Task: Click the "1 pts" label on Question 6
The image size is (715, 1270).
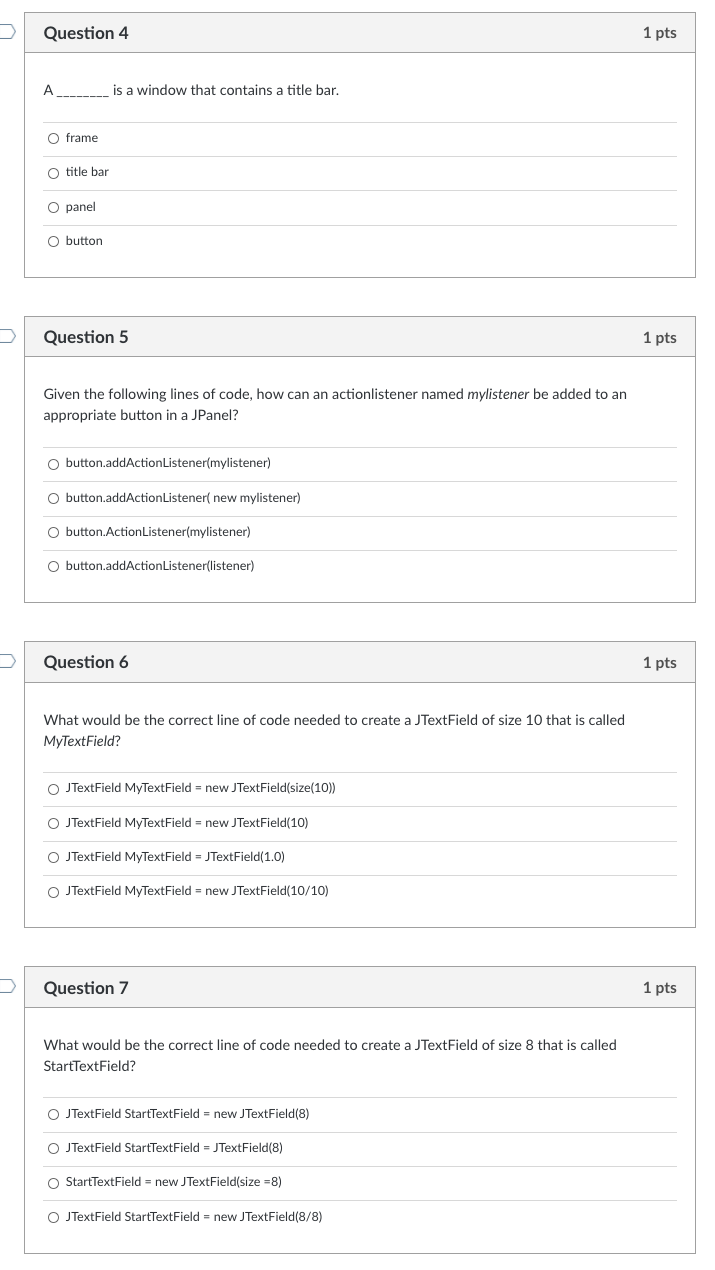Action: 661,662
